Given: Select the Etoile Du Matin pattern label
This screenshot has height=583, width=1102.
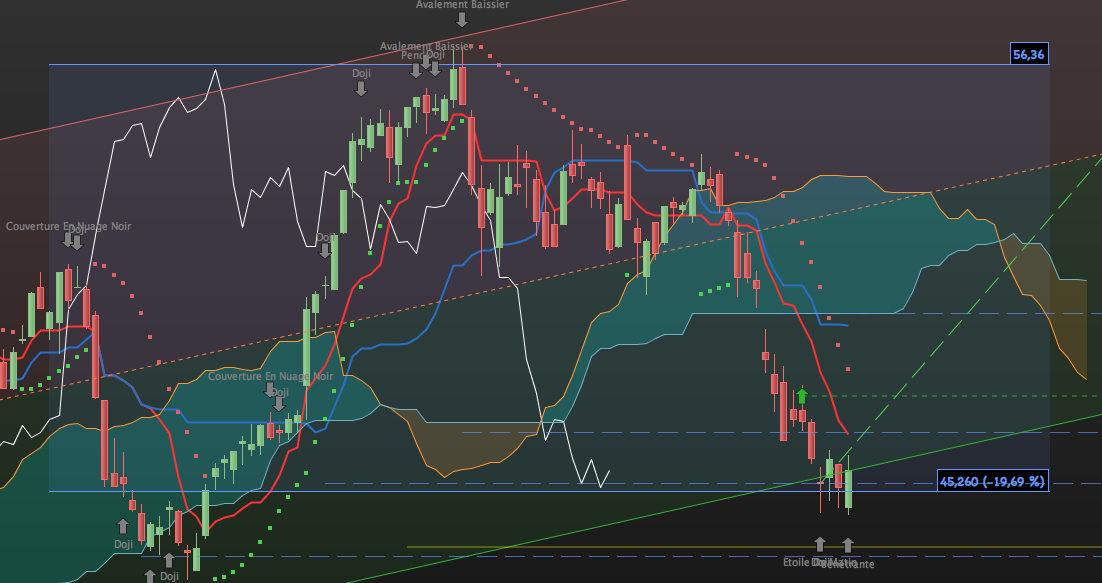Looking at the screenshot, I should click(x=819, y=562).
